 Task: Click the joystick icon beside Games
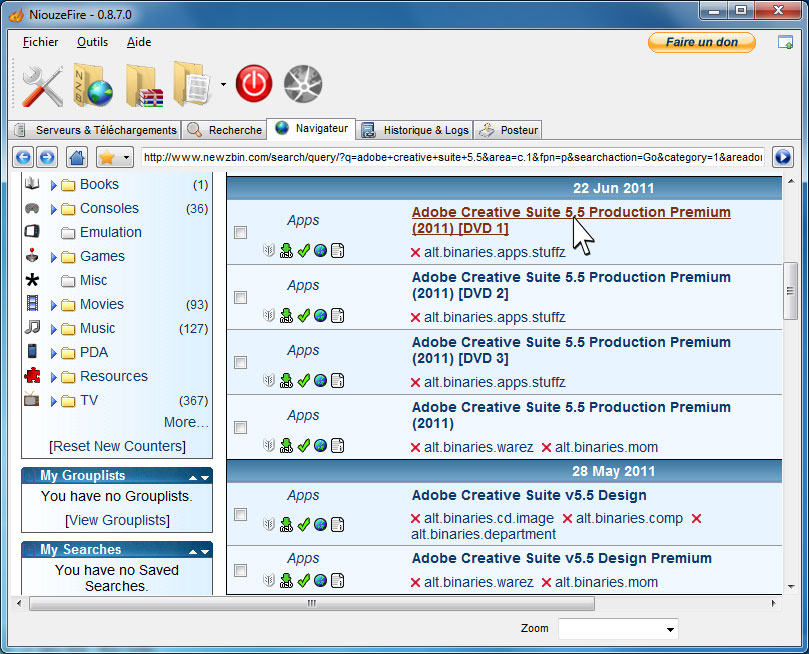coord(32,255)
